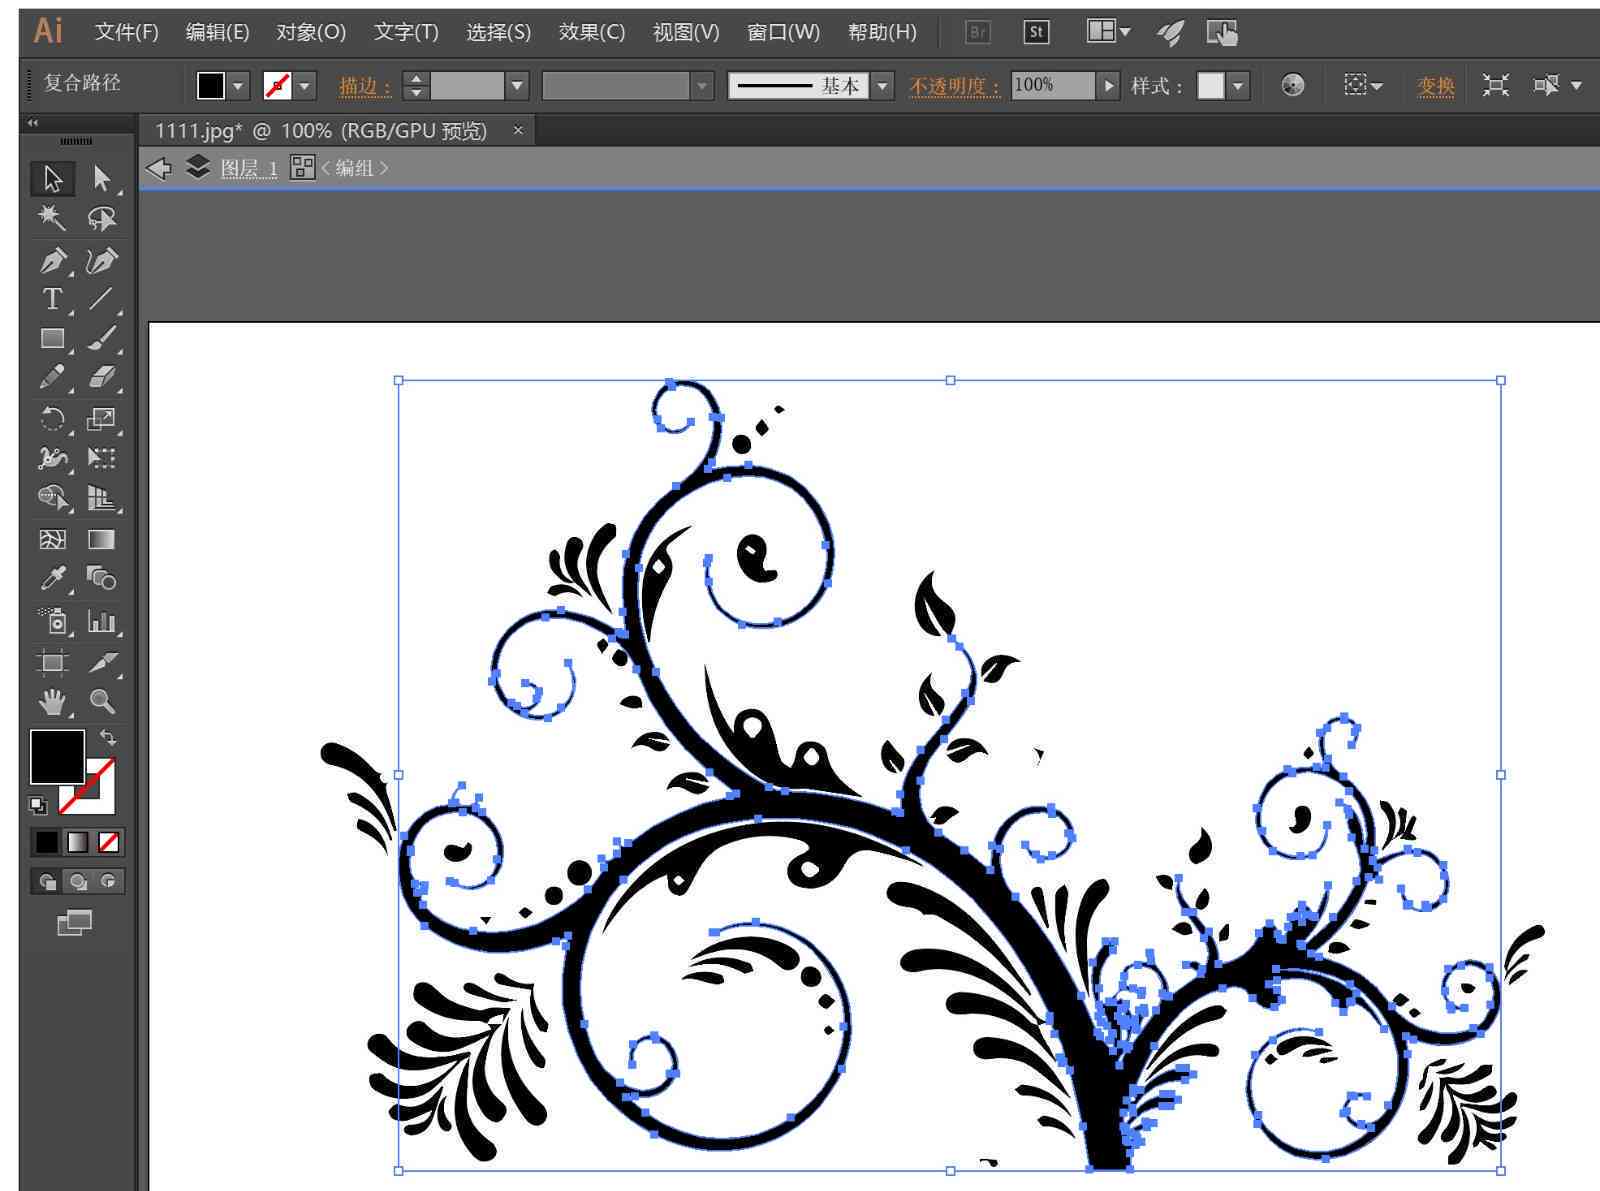Screen dimensions: 1600x1191
Task: Click the Recolor Artwork wheel icon
Action: tap(1293, 85)
